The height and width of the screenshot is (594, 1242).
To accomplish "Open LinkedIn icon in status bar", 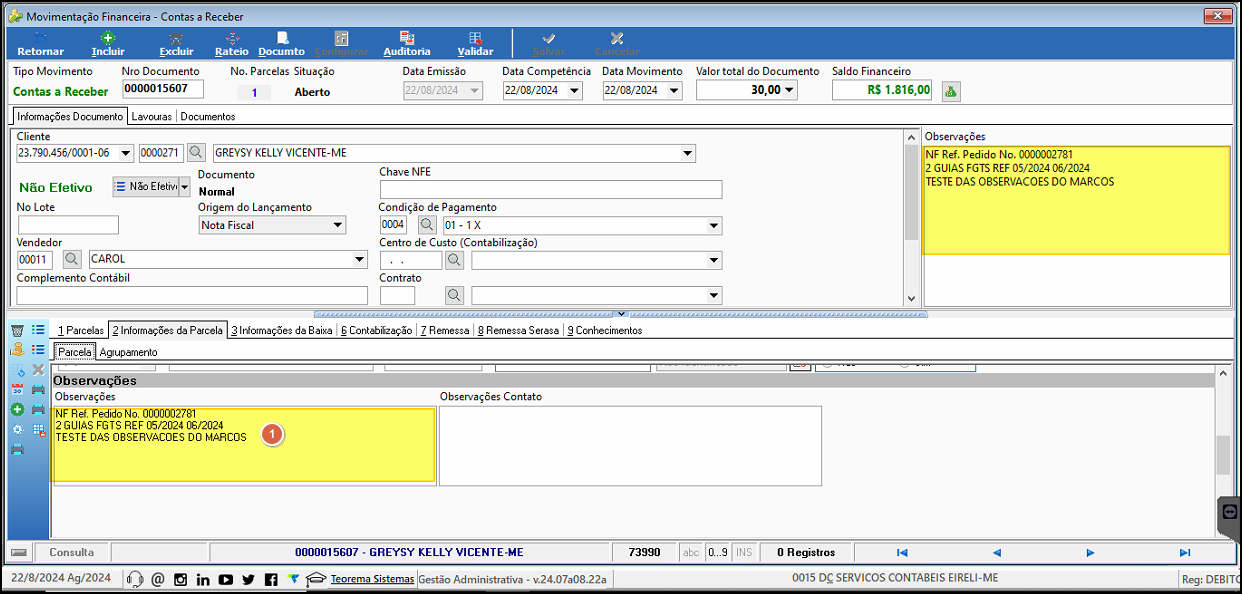I will [203, 579].
